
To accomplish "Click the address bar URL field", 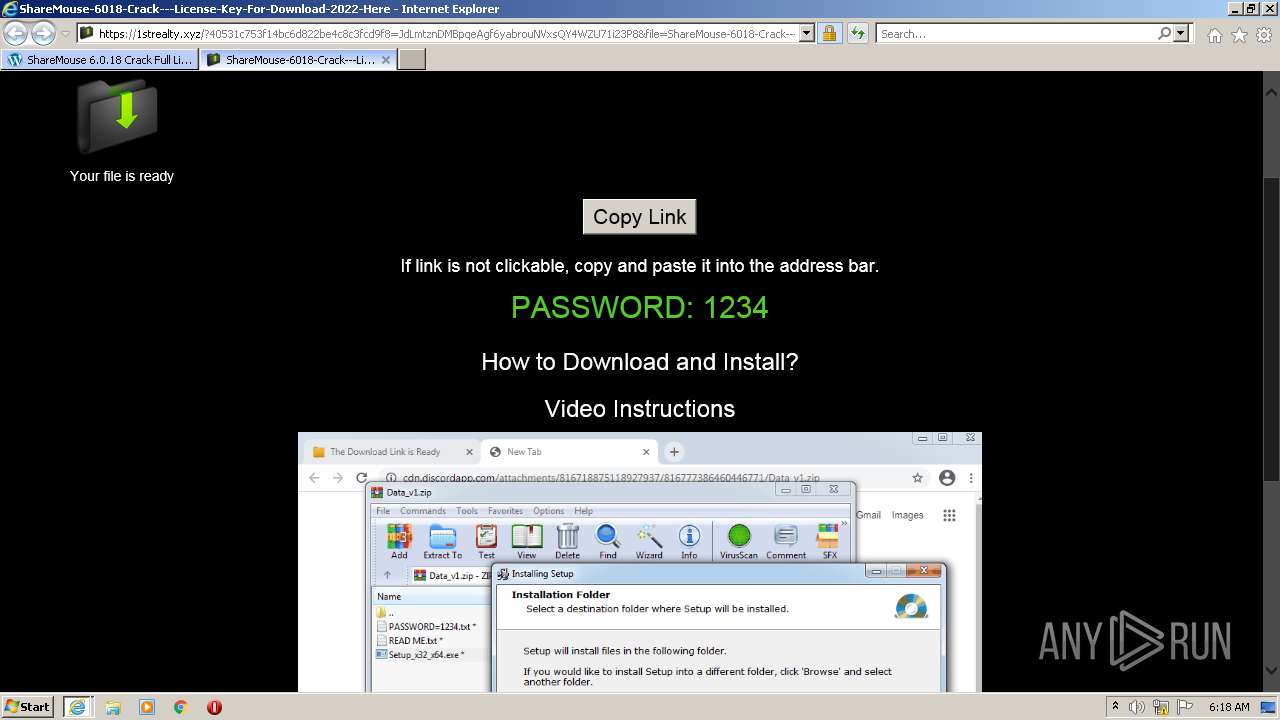I will click(x=446, y=33).
